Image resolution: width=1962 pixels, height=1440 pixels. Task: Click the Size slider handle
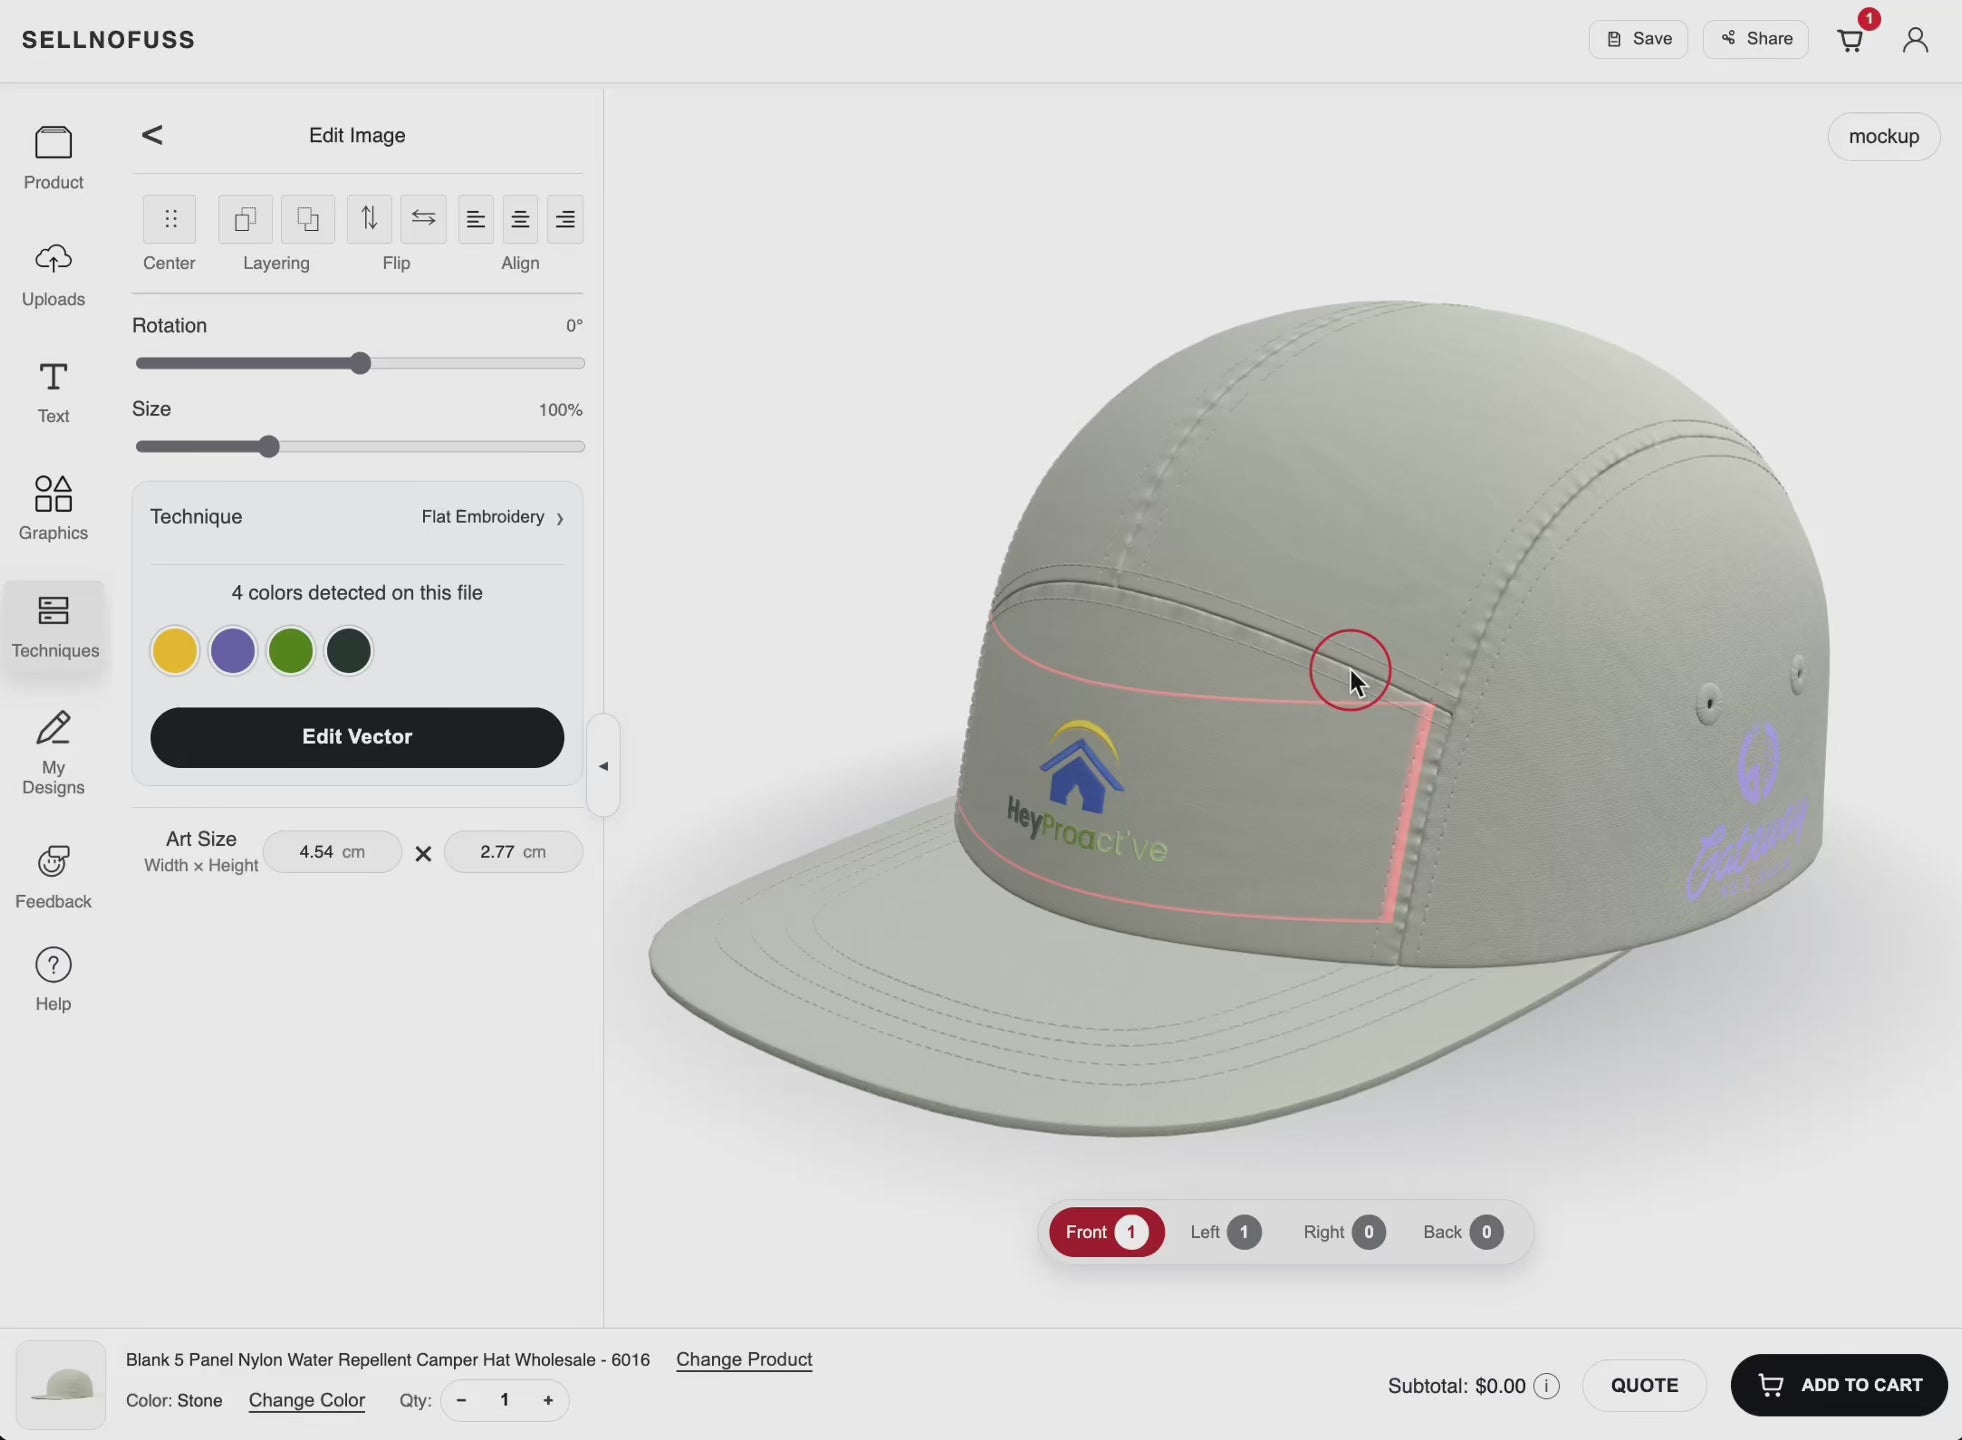268,446
